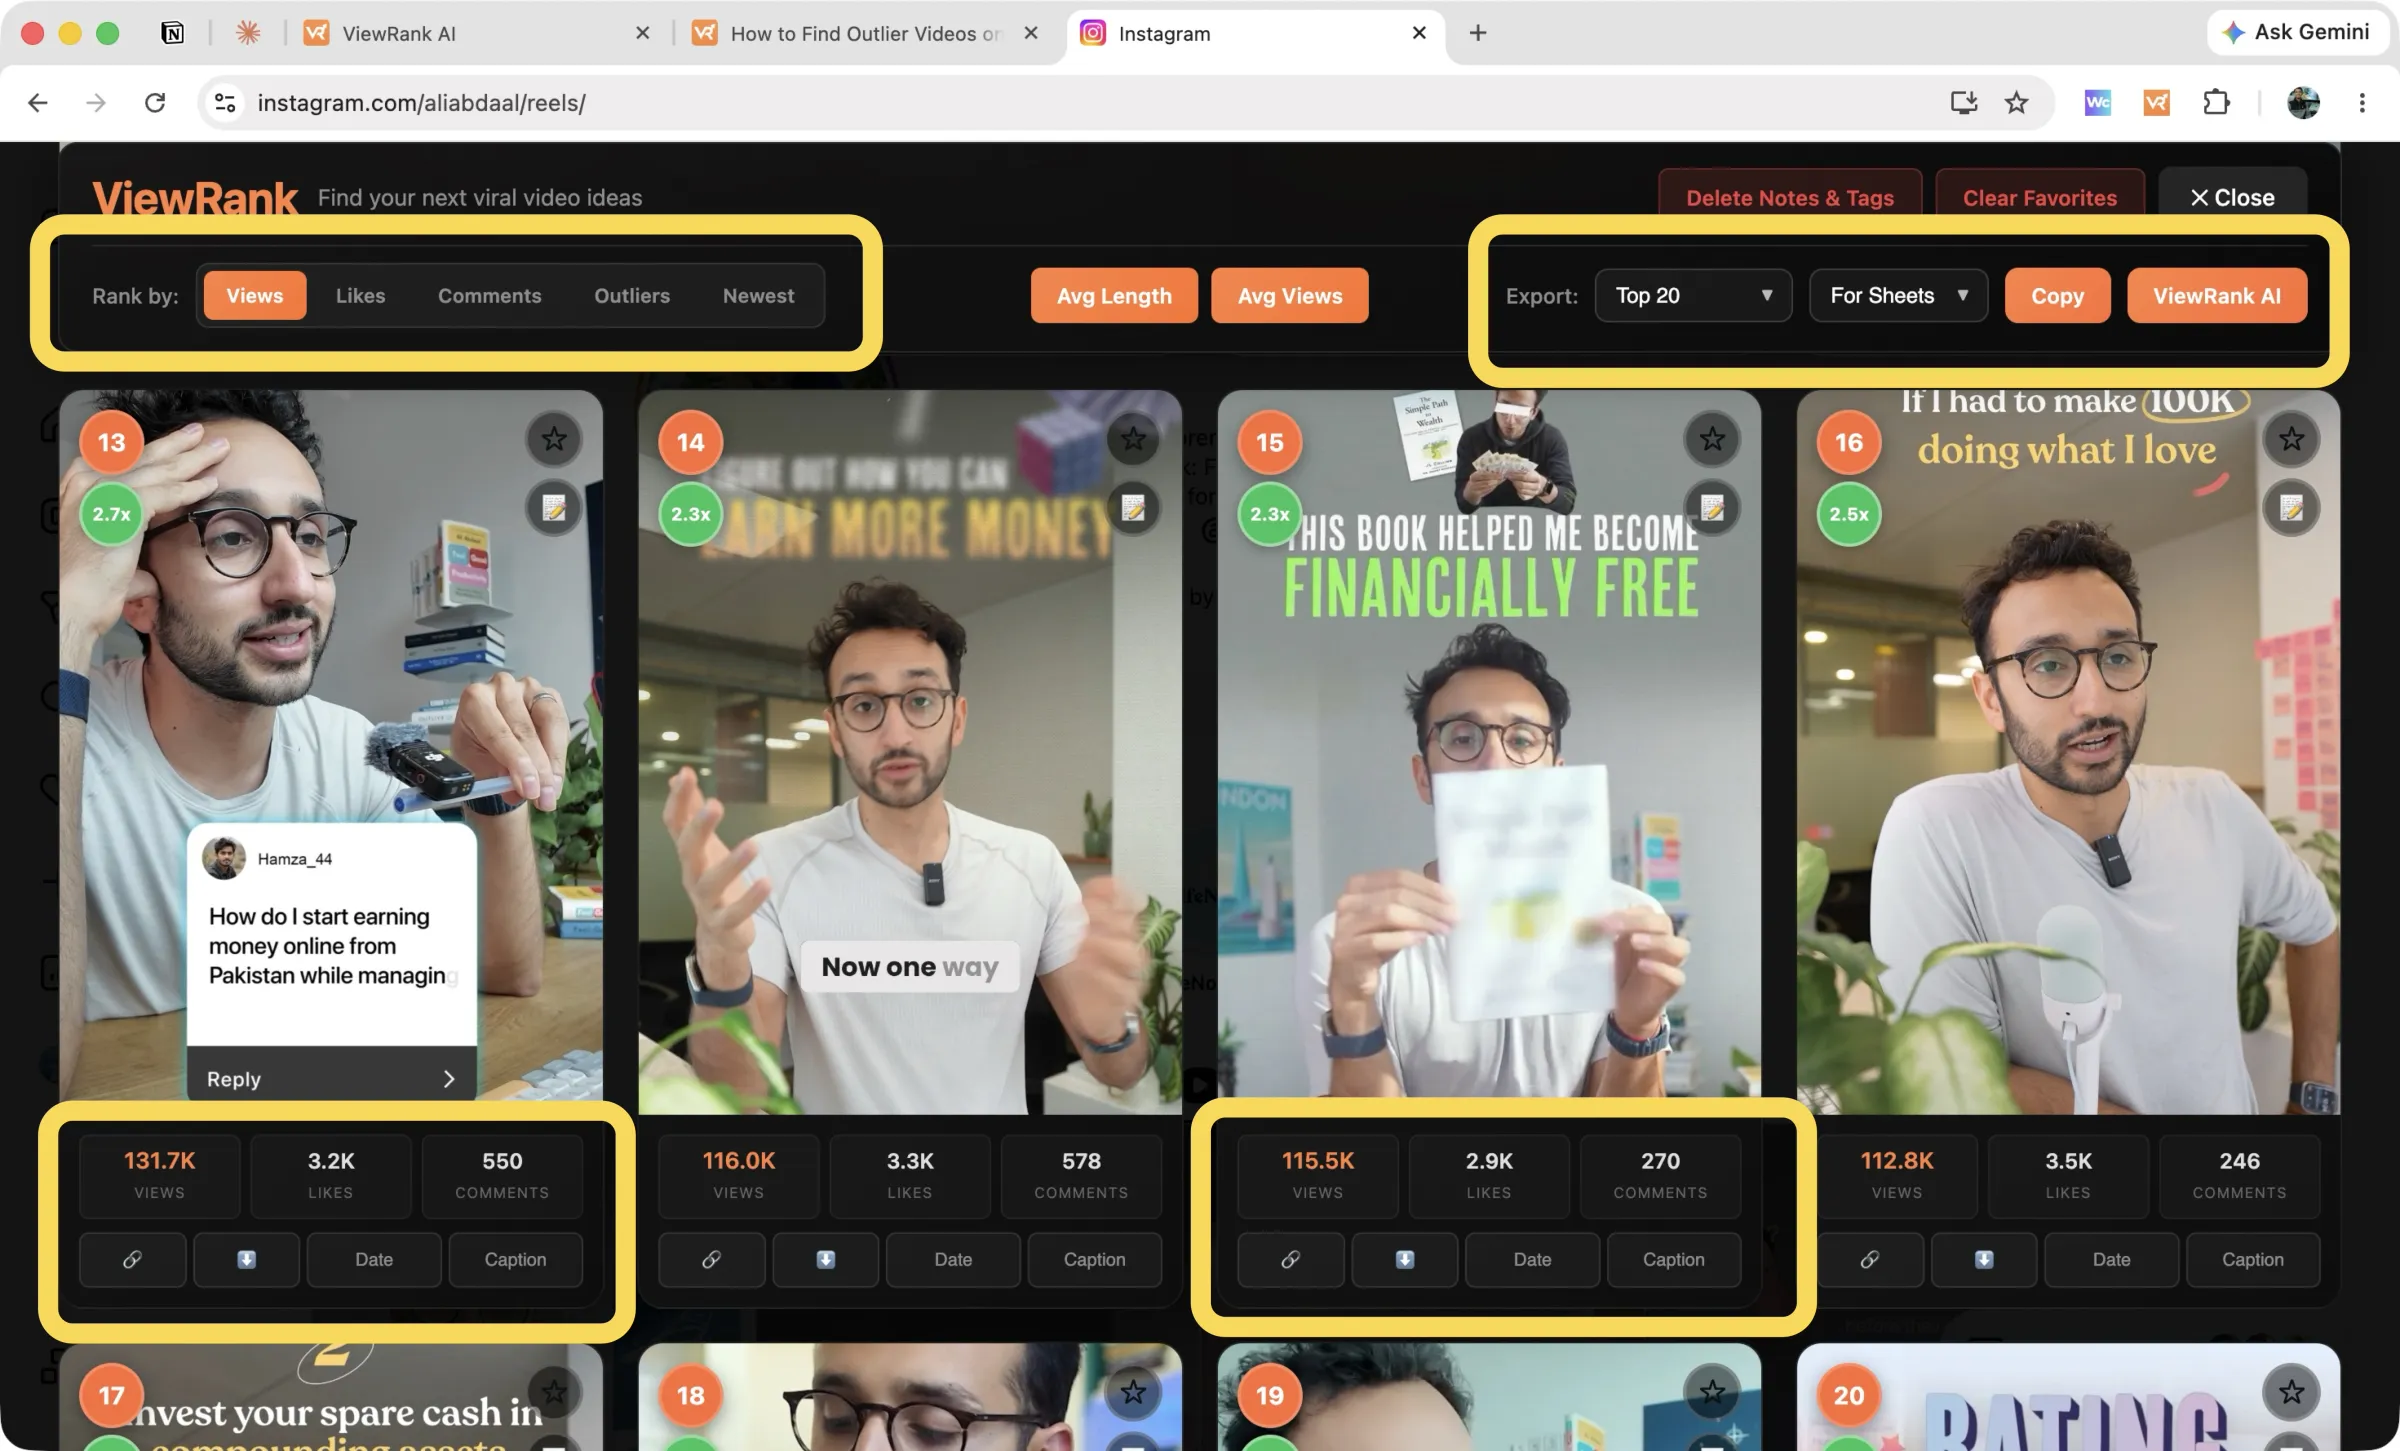Open the Top 20 export dropdown
2400x1451 pixels.
point(1693,296)
